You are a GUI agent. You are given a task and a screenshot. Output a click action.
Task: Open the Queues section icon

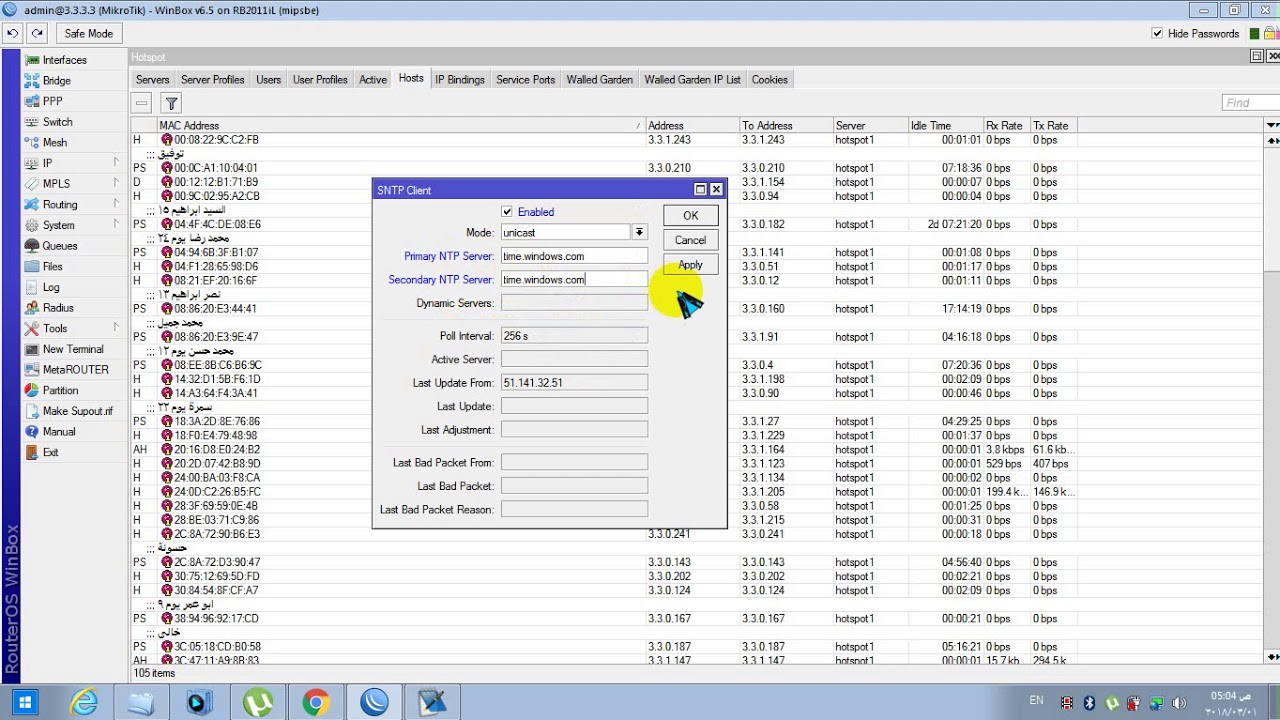pos(33,246)
